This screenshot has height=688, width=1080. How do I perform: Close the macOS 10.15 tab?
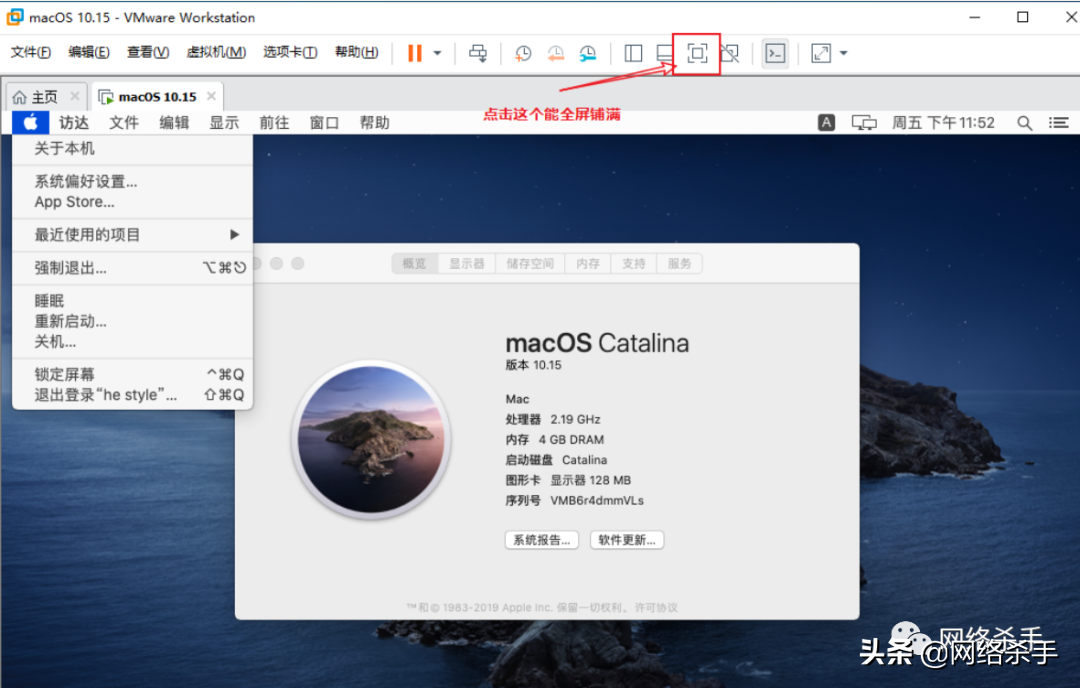tap(211, 96)
